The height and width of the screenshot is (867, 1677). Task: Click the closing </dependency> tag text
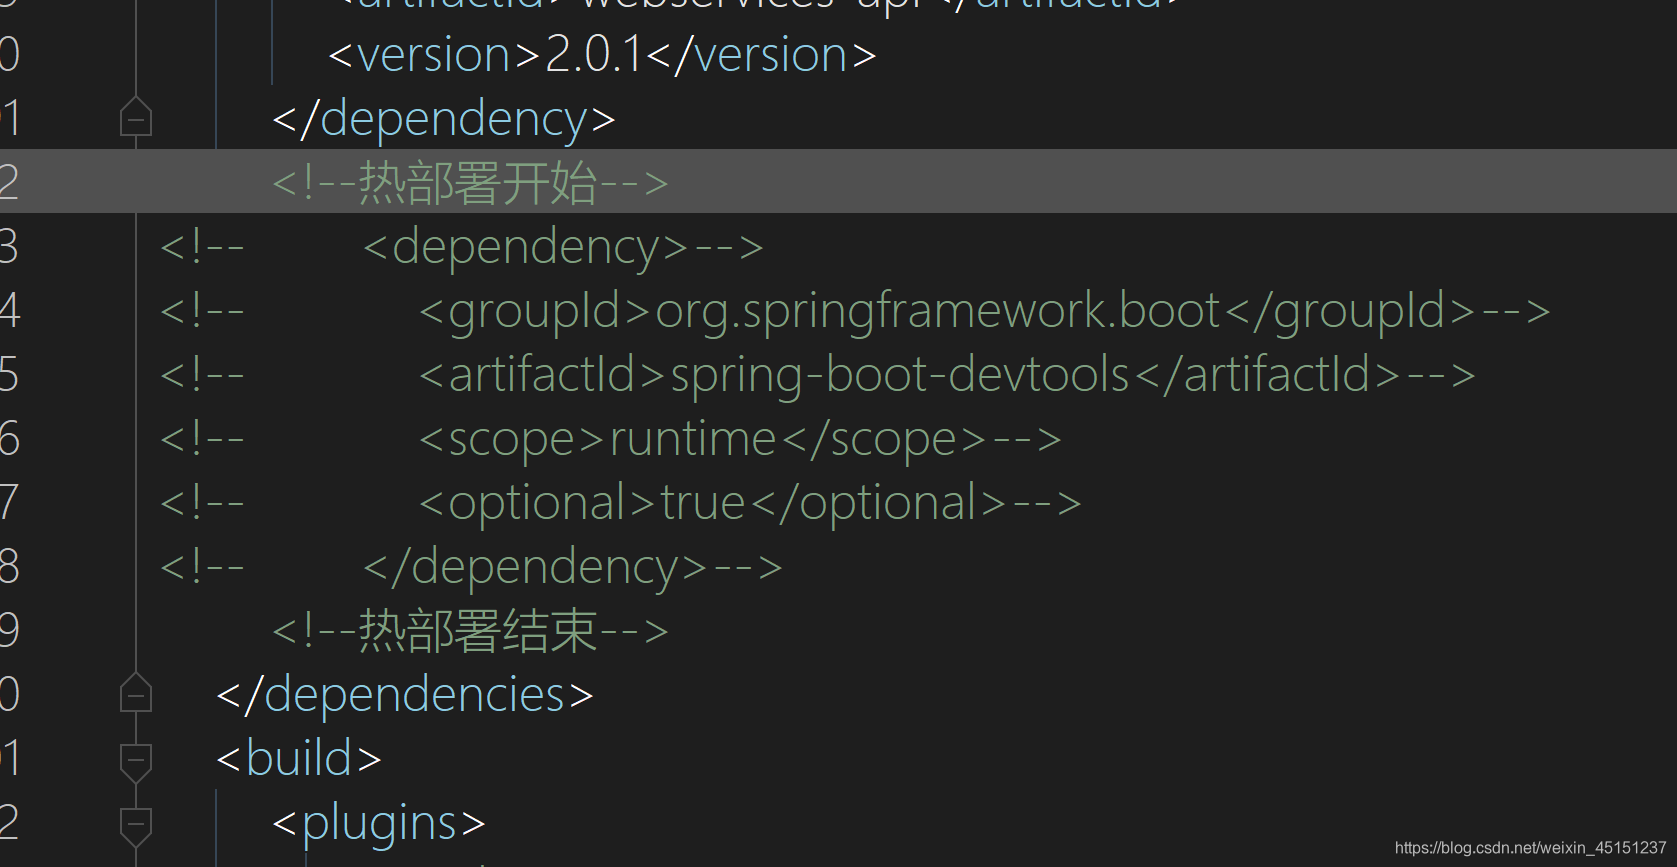click(x=444, y=119)
